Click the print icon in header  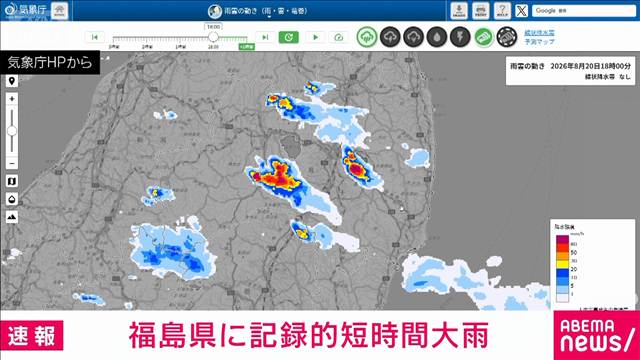[x=481, y=11]
